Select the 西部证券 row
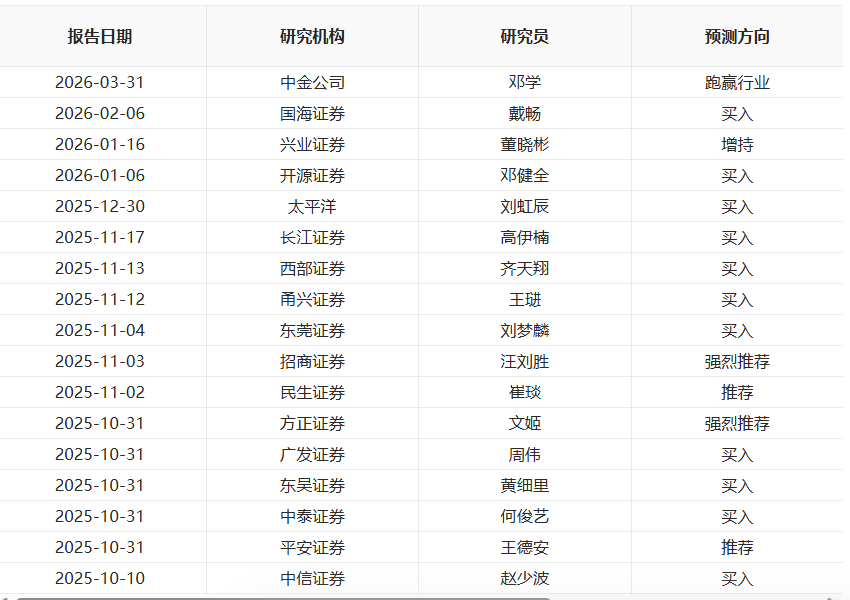Image resolution: width=850 pixels, height=600 pixels. 421,268
